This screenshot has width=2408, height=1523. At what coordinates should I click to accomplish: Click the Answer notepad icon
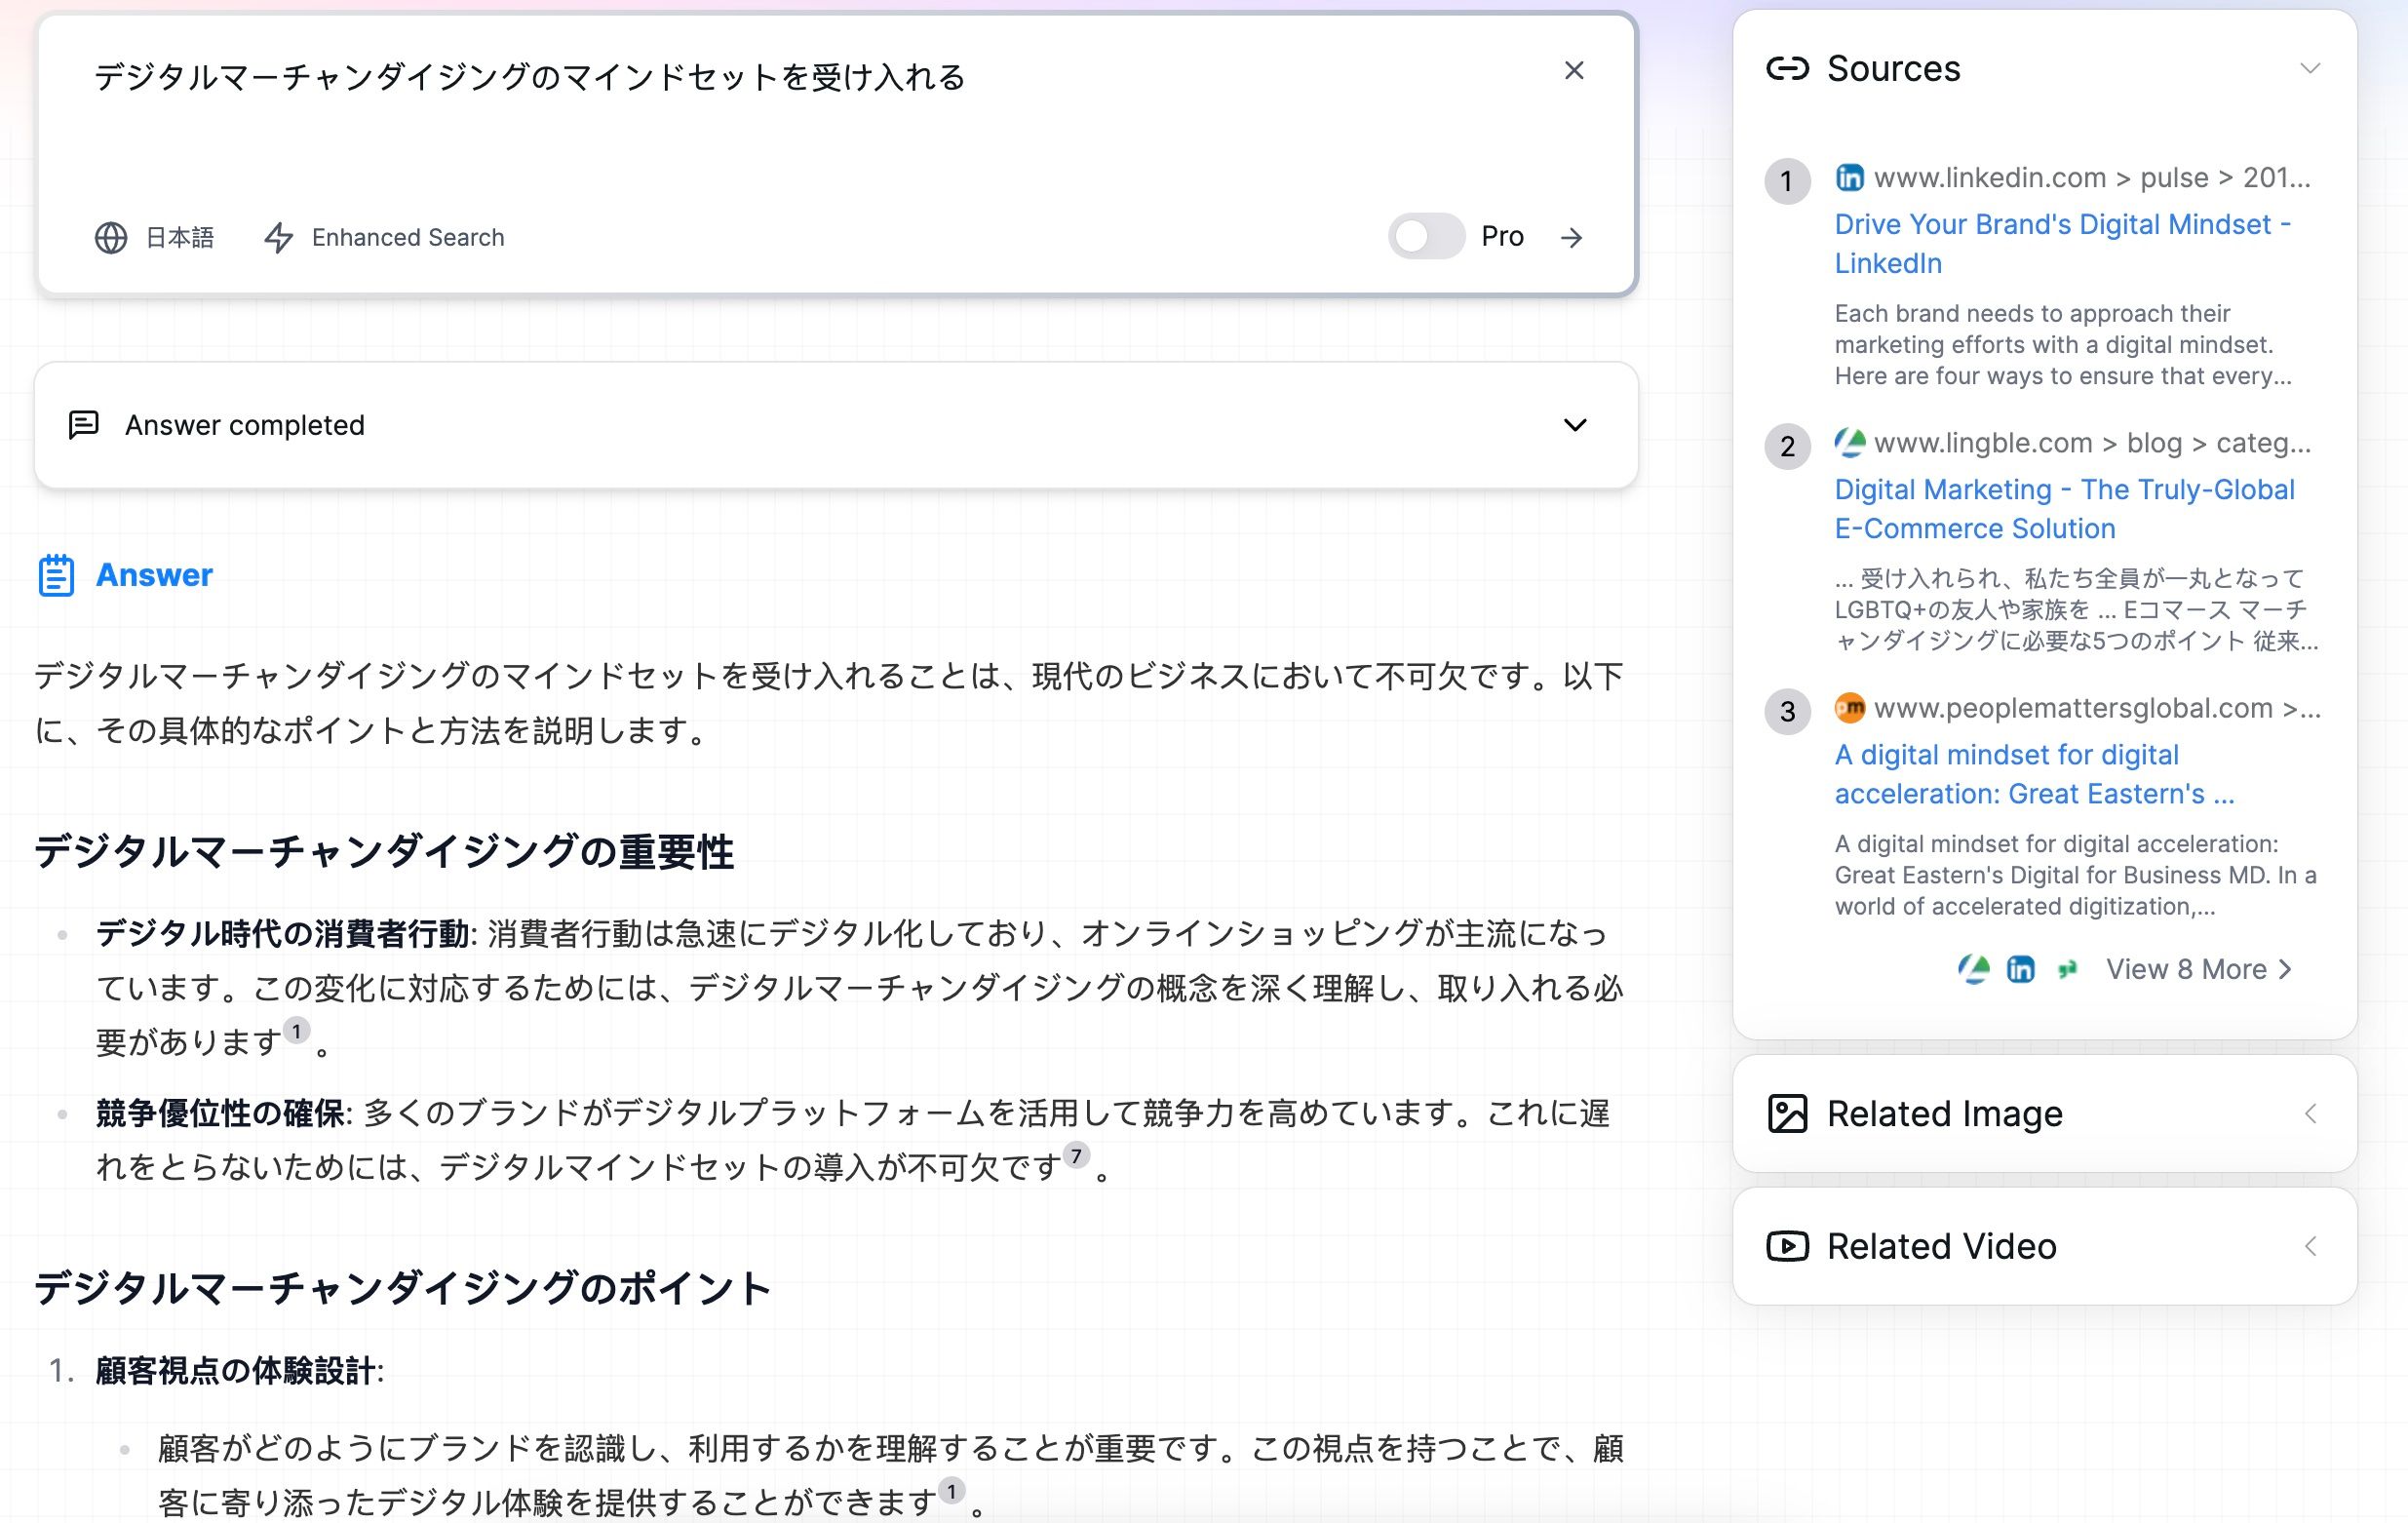point(56,575)
